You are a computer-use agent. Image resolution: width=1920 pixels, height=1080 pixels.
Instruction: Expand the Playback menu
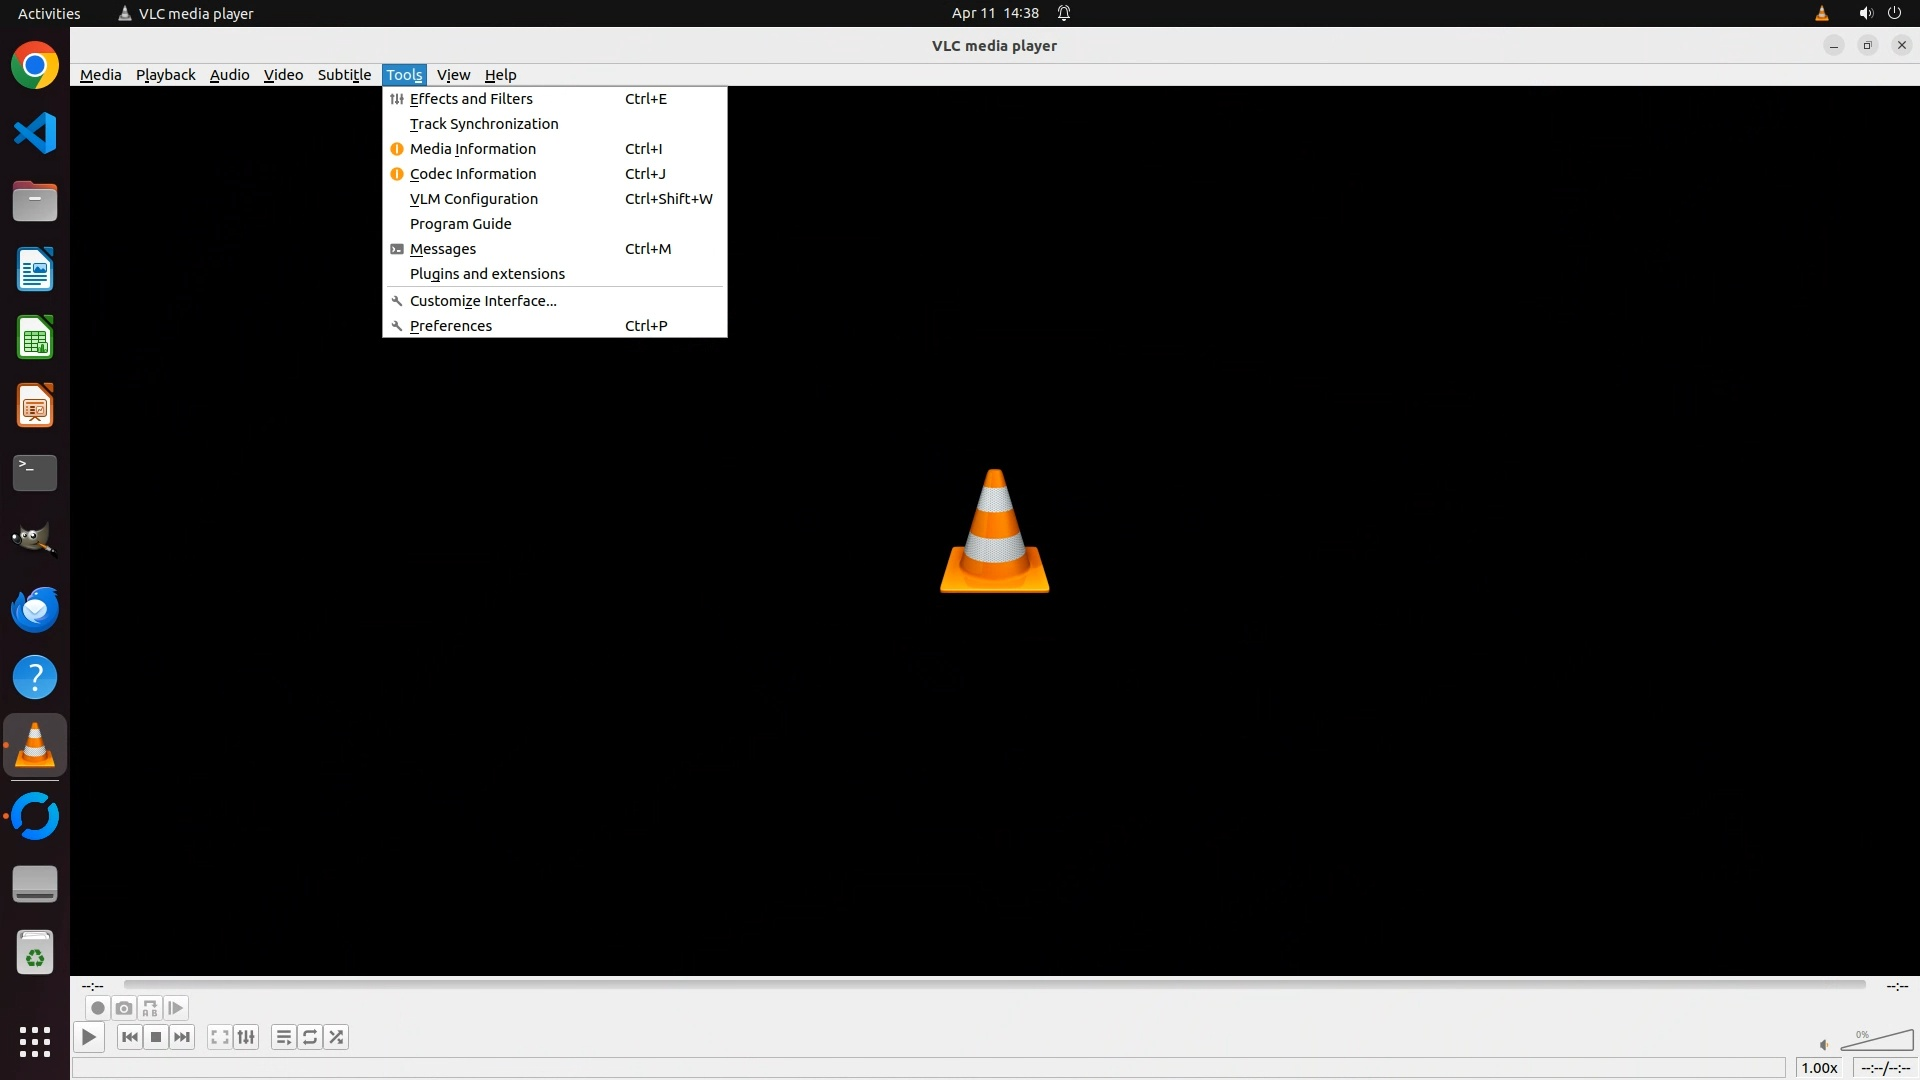[x=165, y=75]
